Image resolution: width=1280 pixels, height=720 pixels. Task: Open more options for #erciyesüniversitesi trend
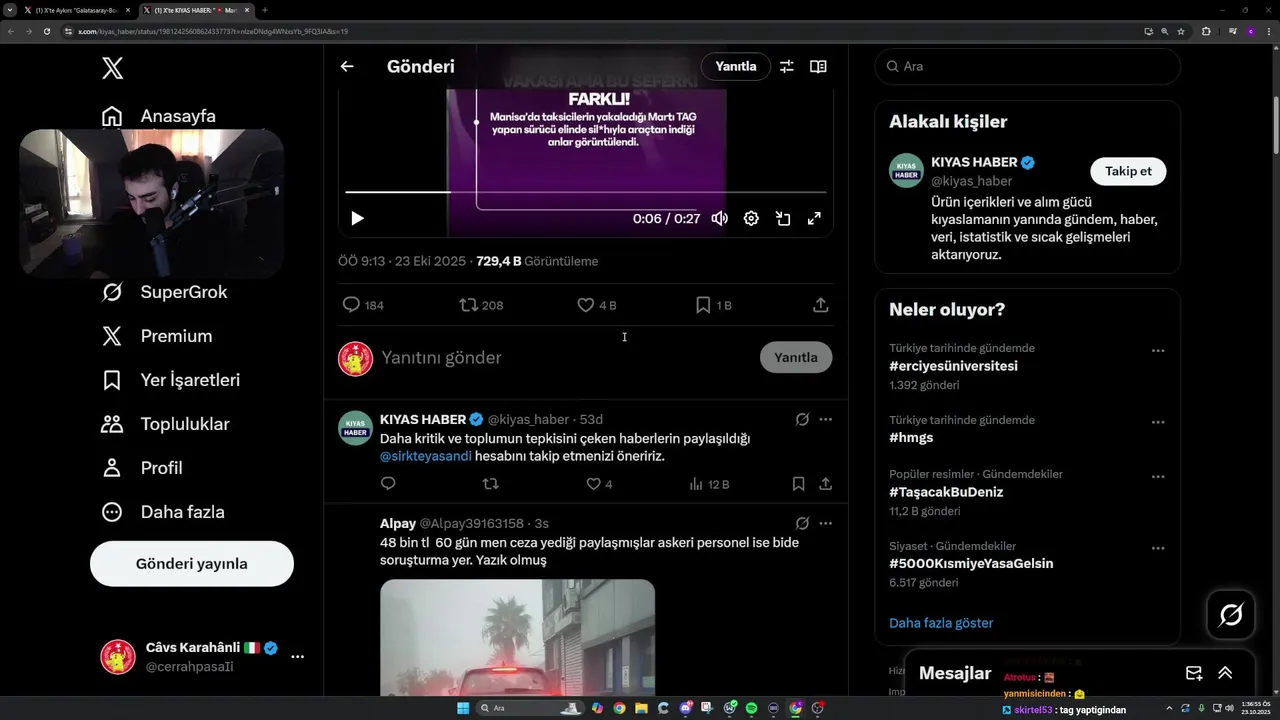click(x=1158, y=351)
